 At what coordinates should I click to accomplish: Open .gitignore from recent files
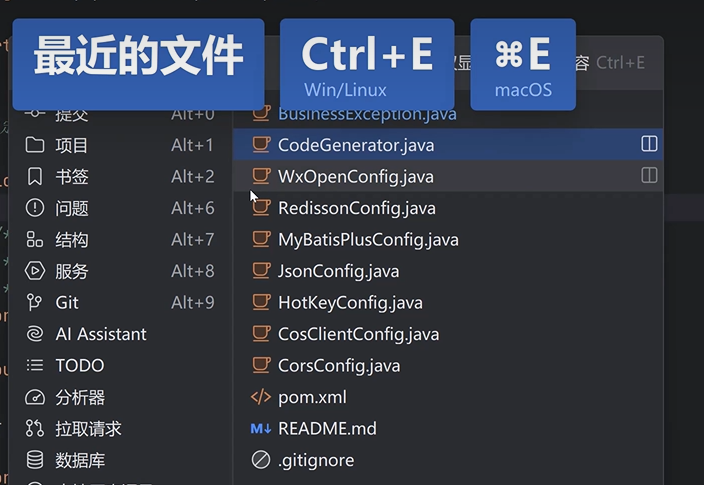[x=448, y=460]
